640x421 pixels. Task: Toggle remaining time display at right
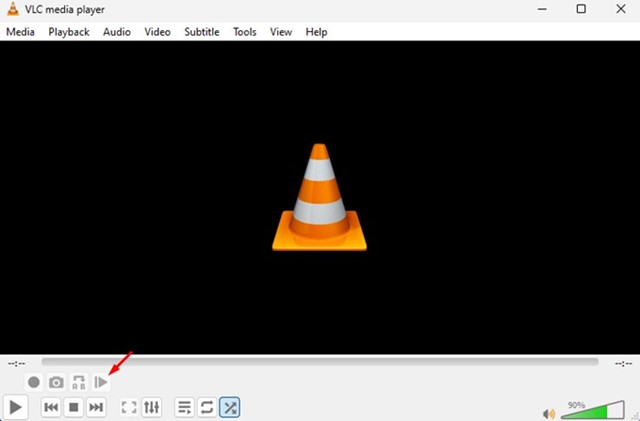click(623, 363)
